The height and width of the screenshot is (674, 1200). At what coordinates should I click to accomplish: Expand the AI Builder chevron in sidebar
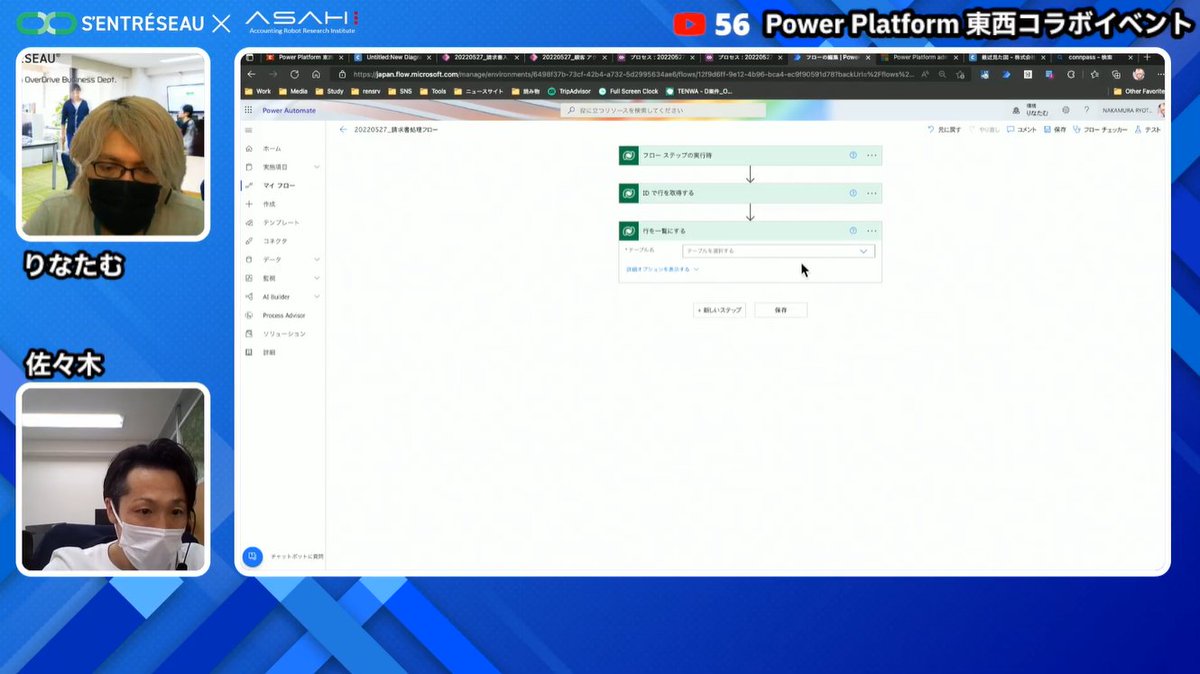tap(317, 297)
